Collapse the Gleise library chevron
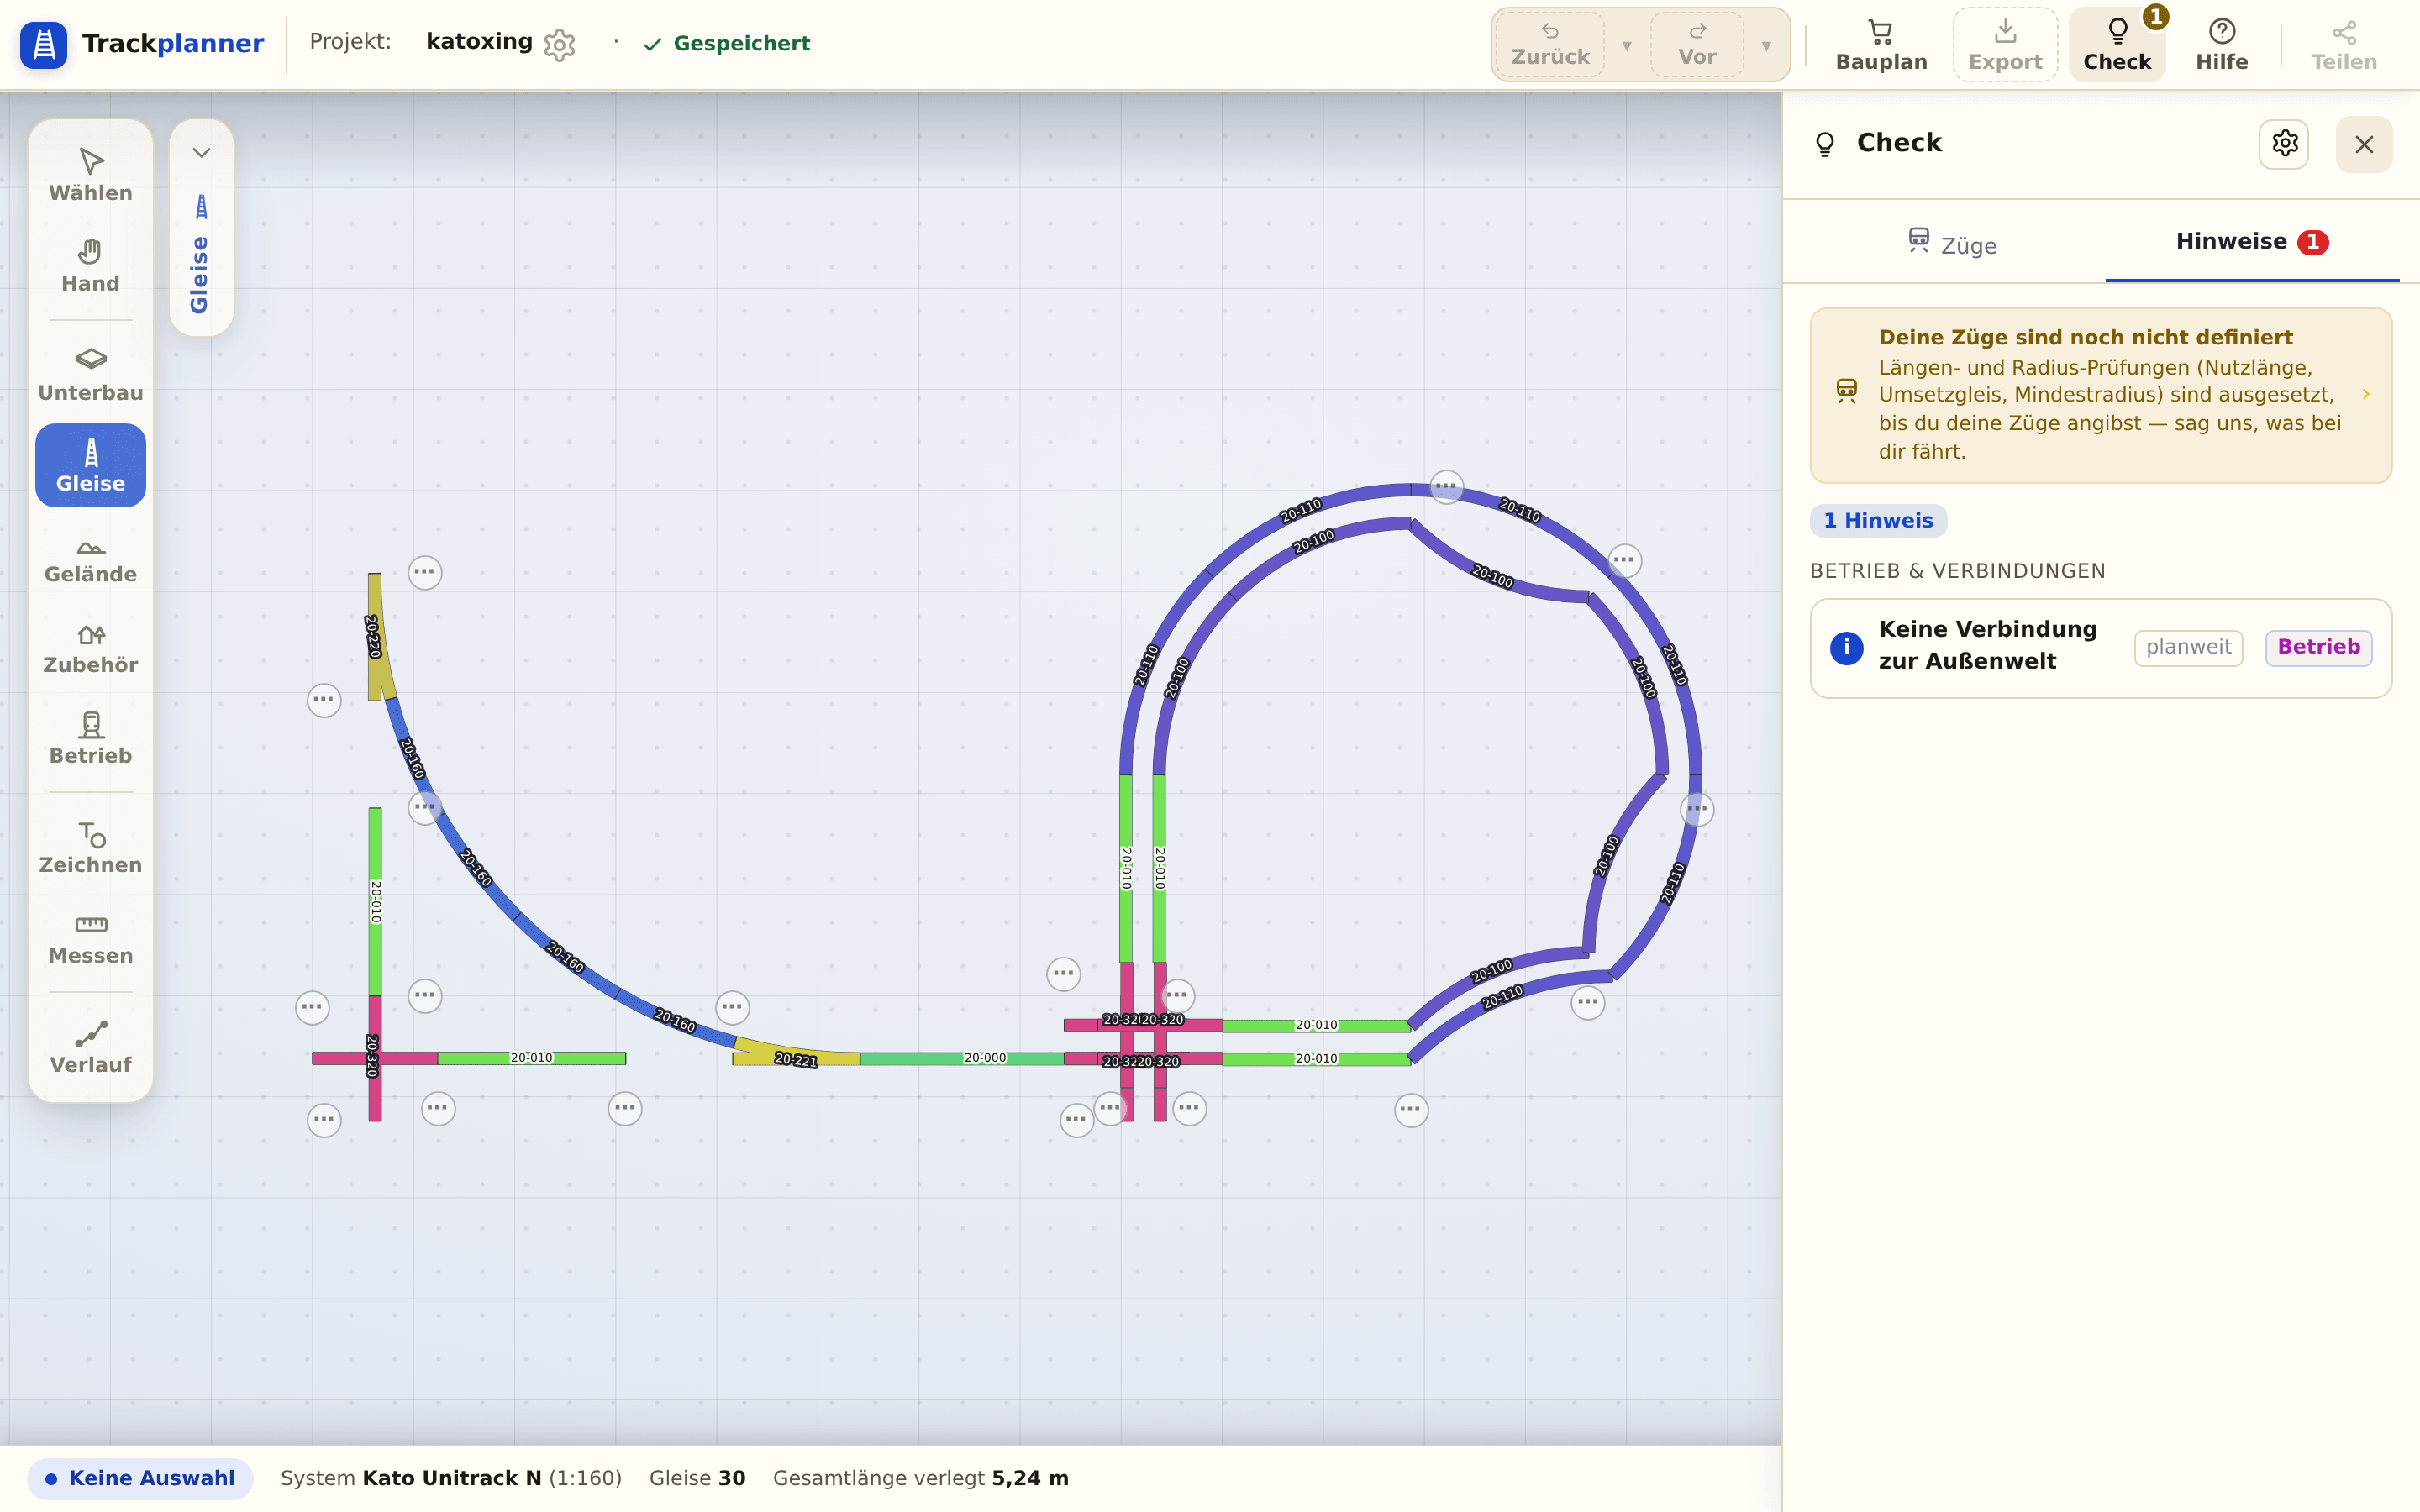The height and width of the screenshot is (1512, 2420). 202,153
